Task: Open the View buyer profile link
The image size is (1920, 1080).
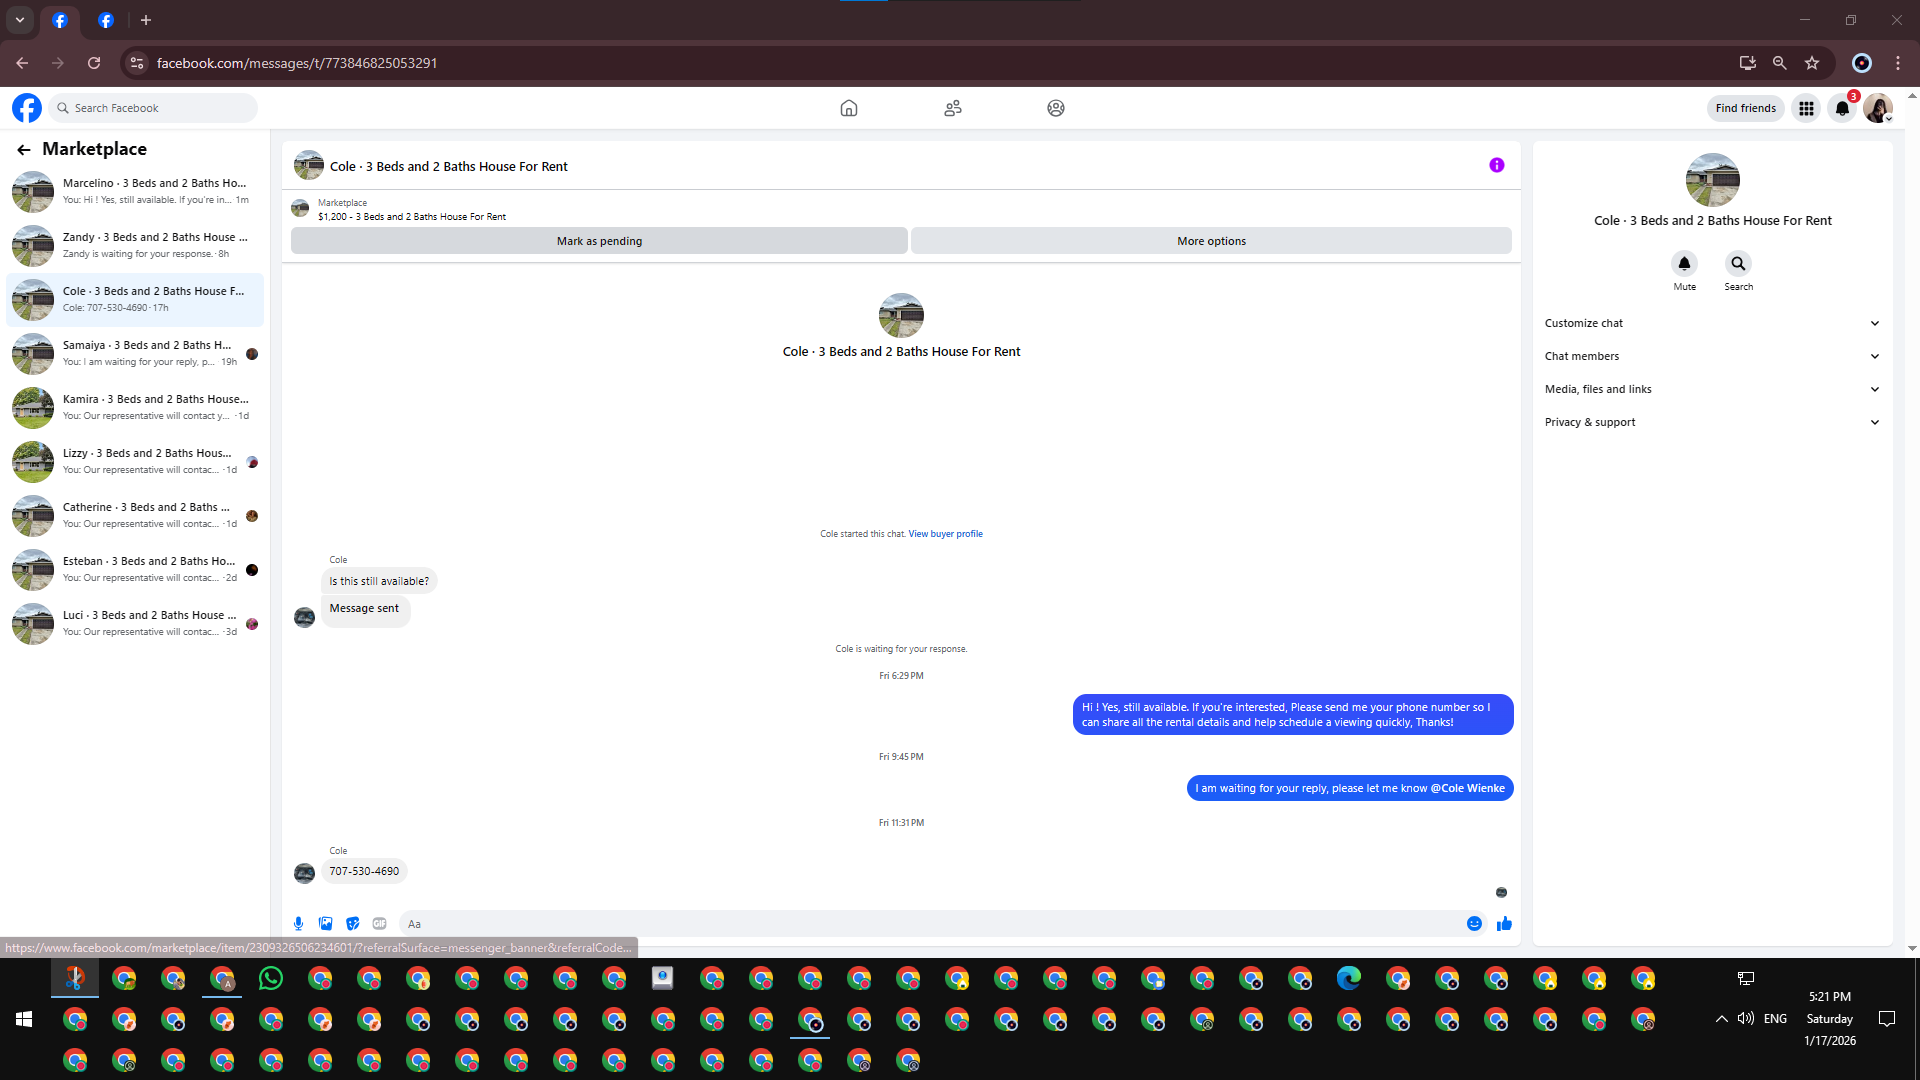Action: click(945, 534)
